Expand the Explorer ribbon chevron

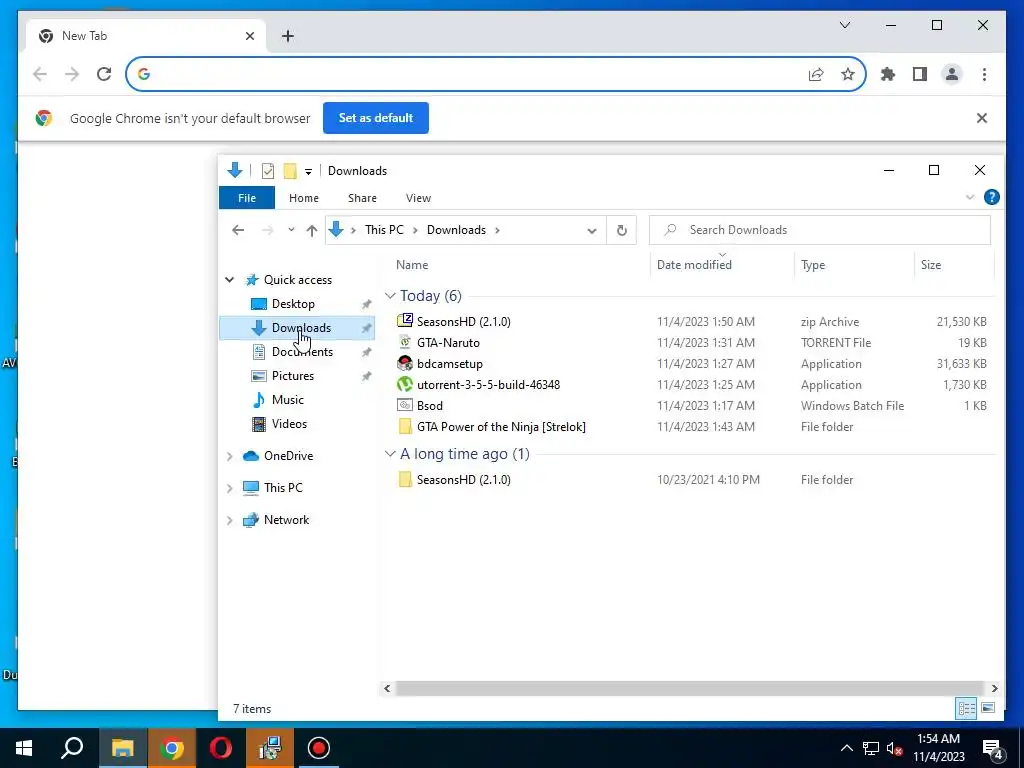coord(970,197)
